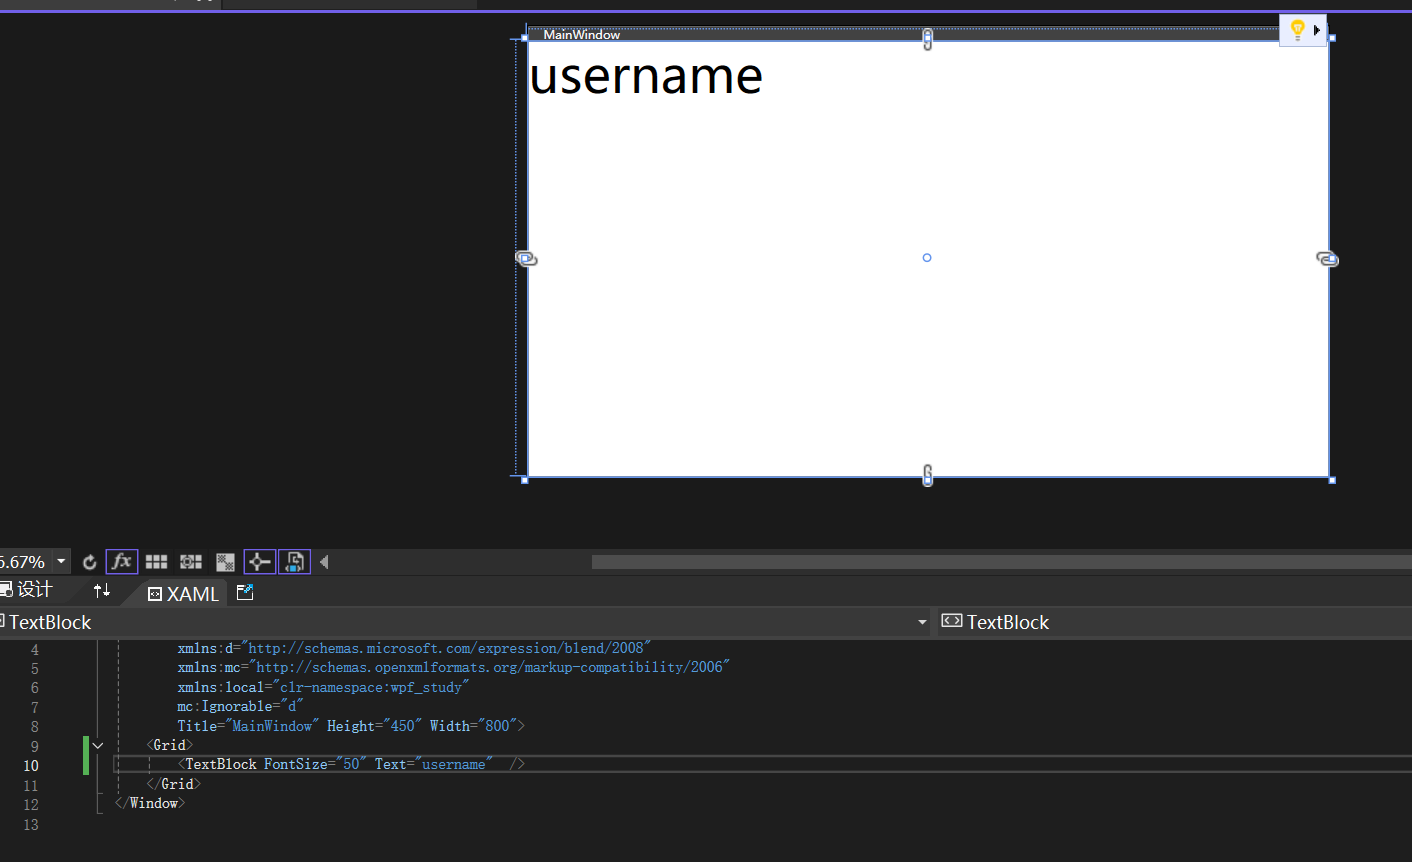
Task: Swap panes with the arrows icon
Action: [x=102, y=590]
